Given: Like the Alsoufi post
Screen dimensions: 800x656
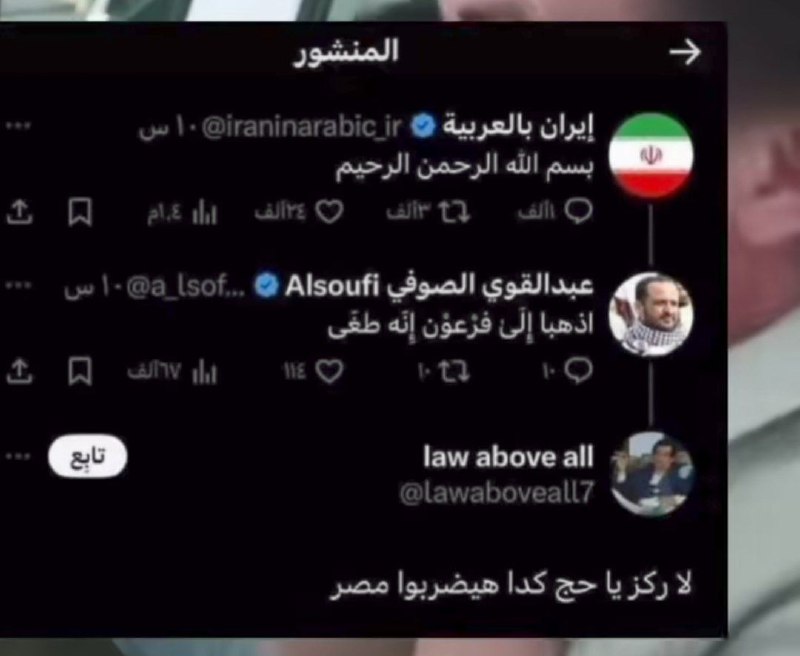Looking at the screenshot, I should 329,371.
